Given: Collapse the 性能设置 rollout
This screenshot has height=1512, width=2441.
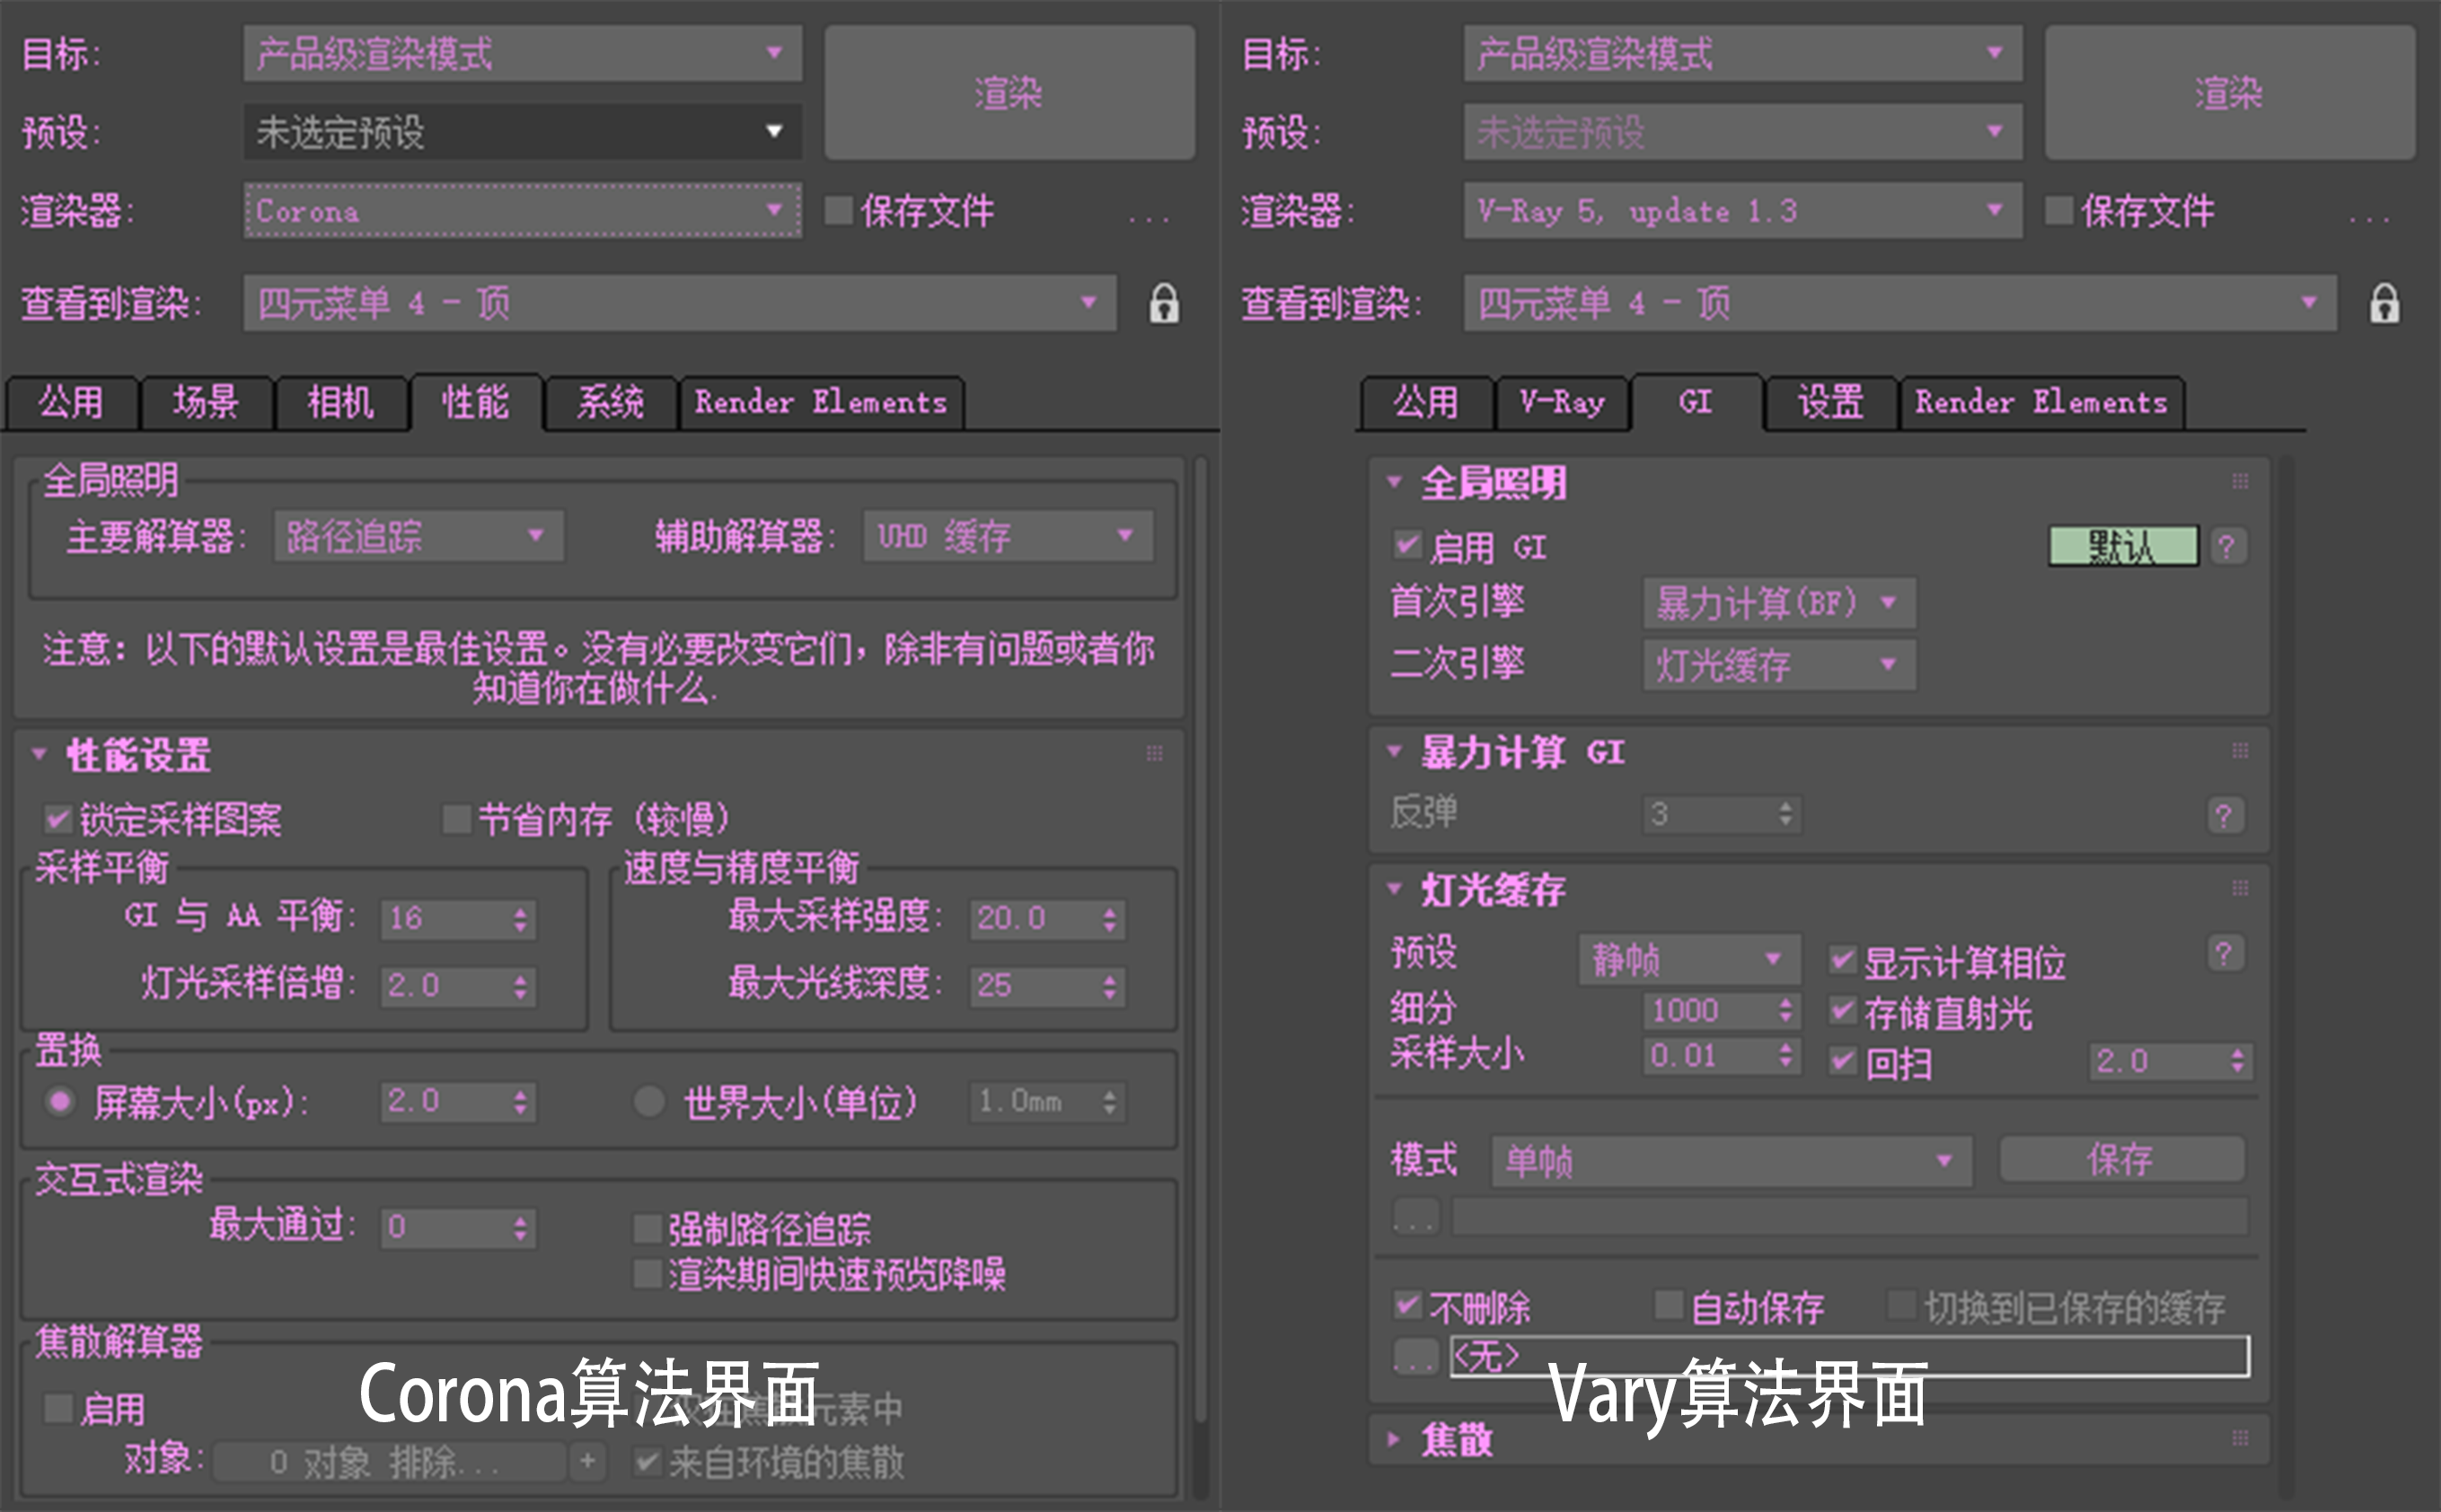Looking at the screenshot, I should pos(39,753).
